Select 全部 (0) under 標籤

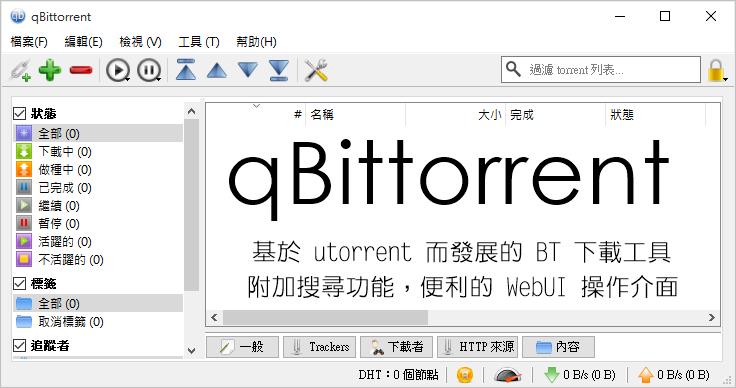(x=98, y=304)
